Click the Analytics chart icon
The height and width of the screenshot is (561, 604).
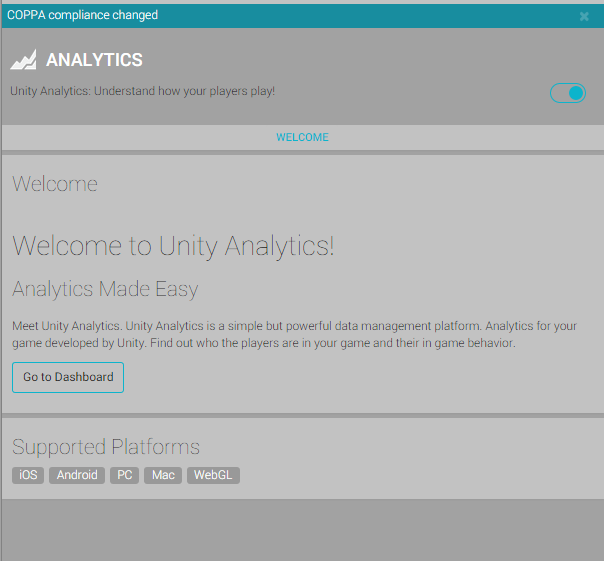pyautogui.click(x=23, y=60)
